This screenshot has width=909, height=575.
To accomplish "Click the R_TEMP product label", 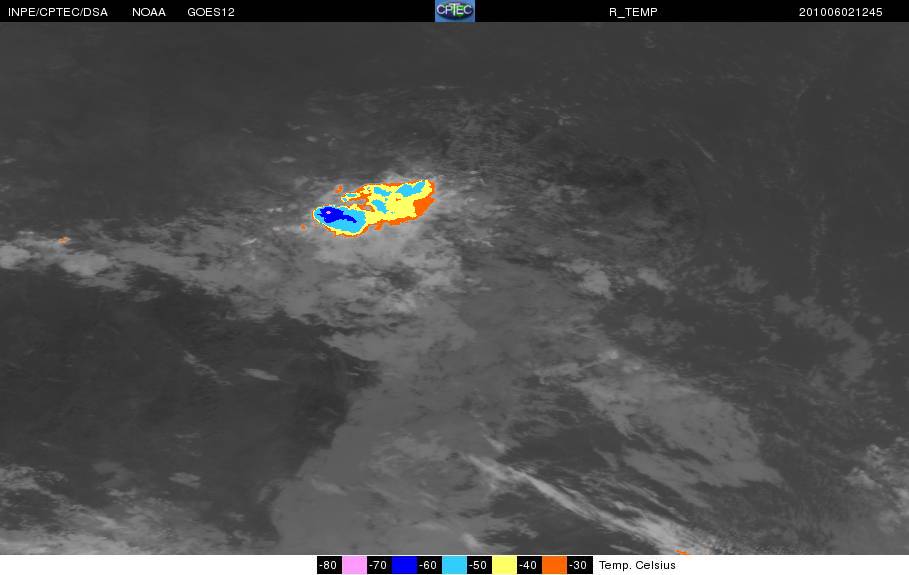I will pos(633,12).
